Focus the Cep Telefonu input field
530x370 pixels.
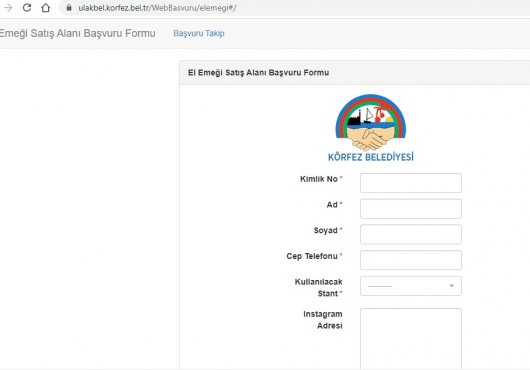[411, 260]
